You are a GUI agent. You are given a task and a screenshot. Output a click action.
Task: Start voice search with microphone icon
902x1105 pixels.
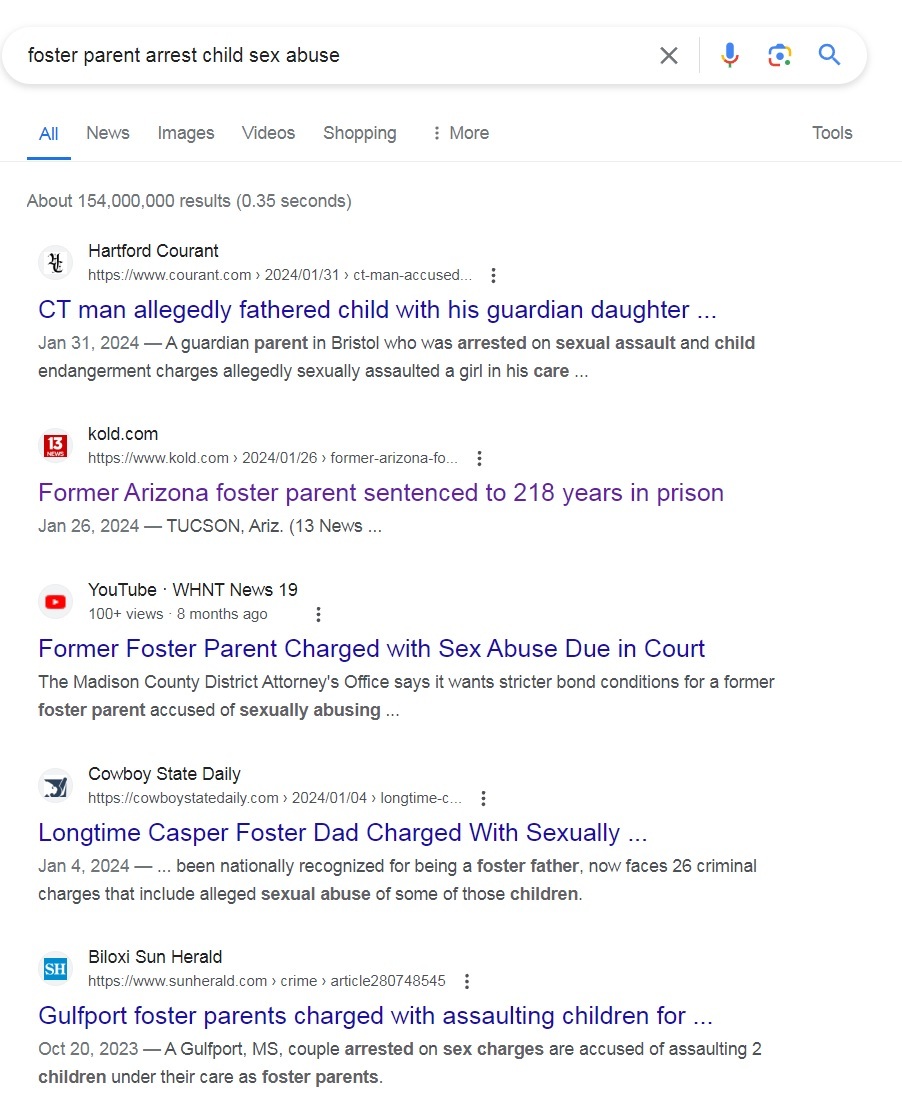(x=730, y=55)
